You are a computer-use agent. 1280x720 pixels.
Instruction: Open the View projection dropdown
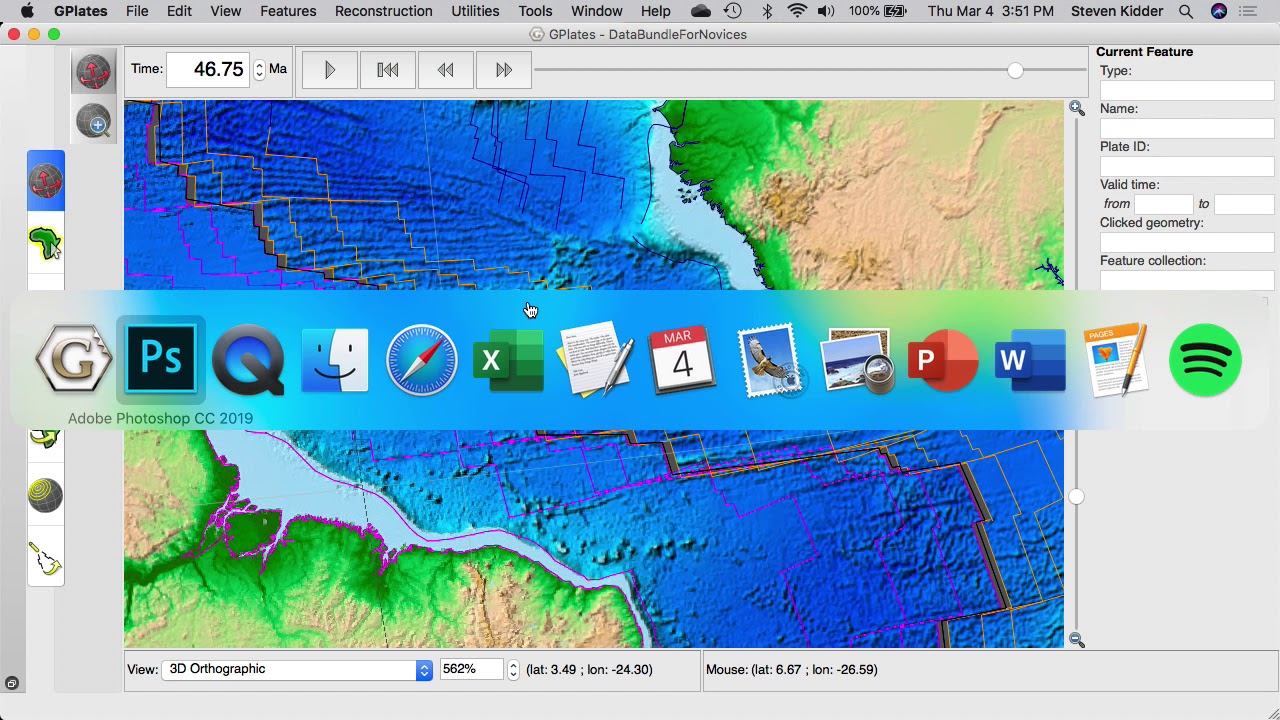(x=298, y=669)
